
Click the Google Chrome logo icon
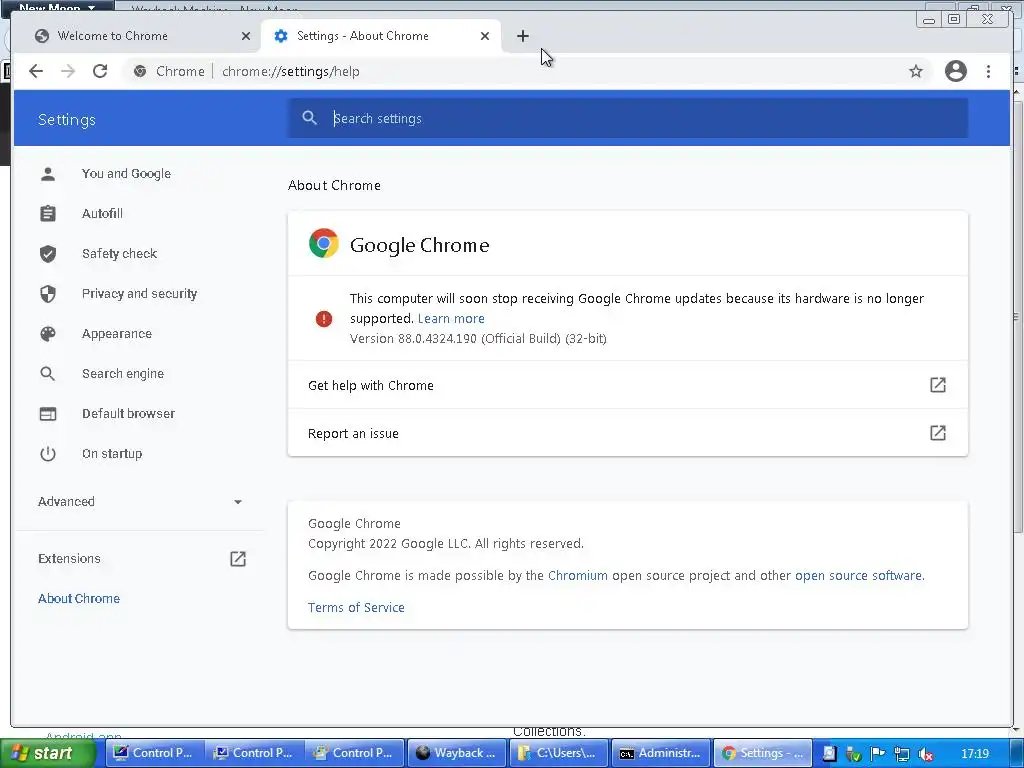coord(324,244)
